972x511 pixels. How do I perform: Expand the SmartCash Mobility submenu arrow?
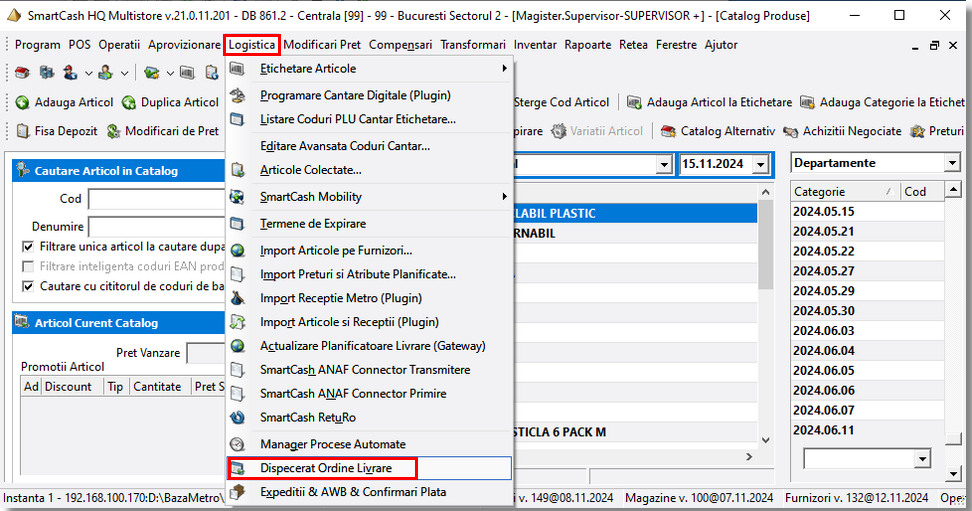click(x=505, y=197)
